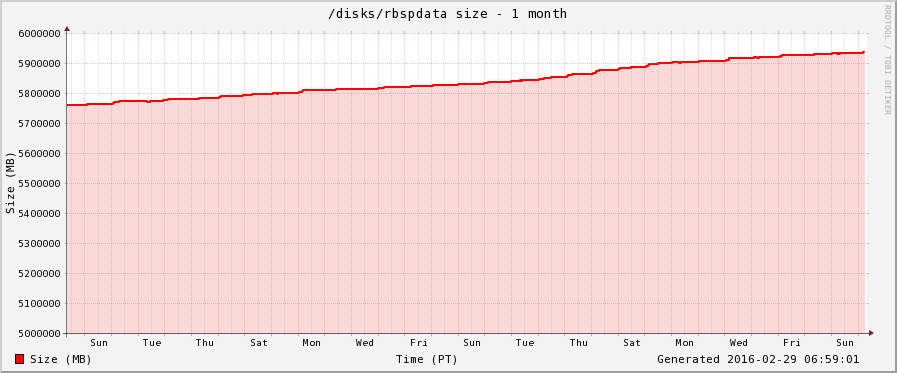Click the chart title '/disks/rbspdata size - 1 month'
The image size is (897, 373).
(447, 13)
